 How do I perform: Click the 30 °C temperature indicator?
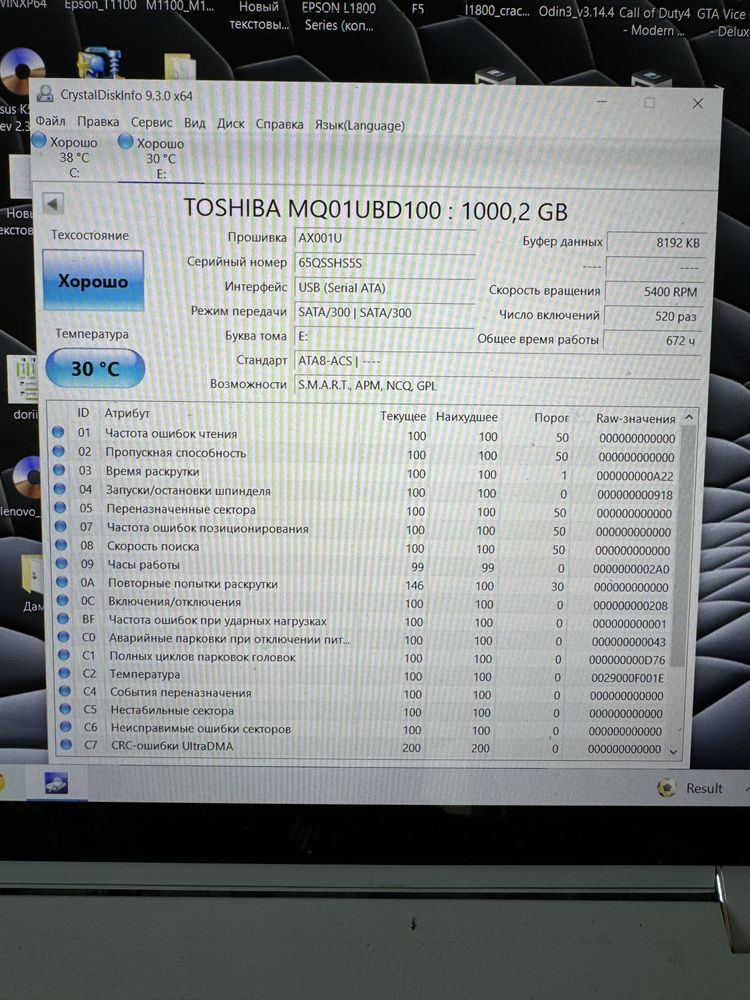tap(95, 368)
